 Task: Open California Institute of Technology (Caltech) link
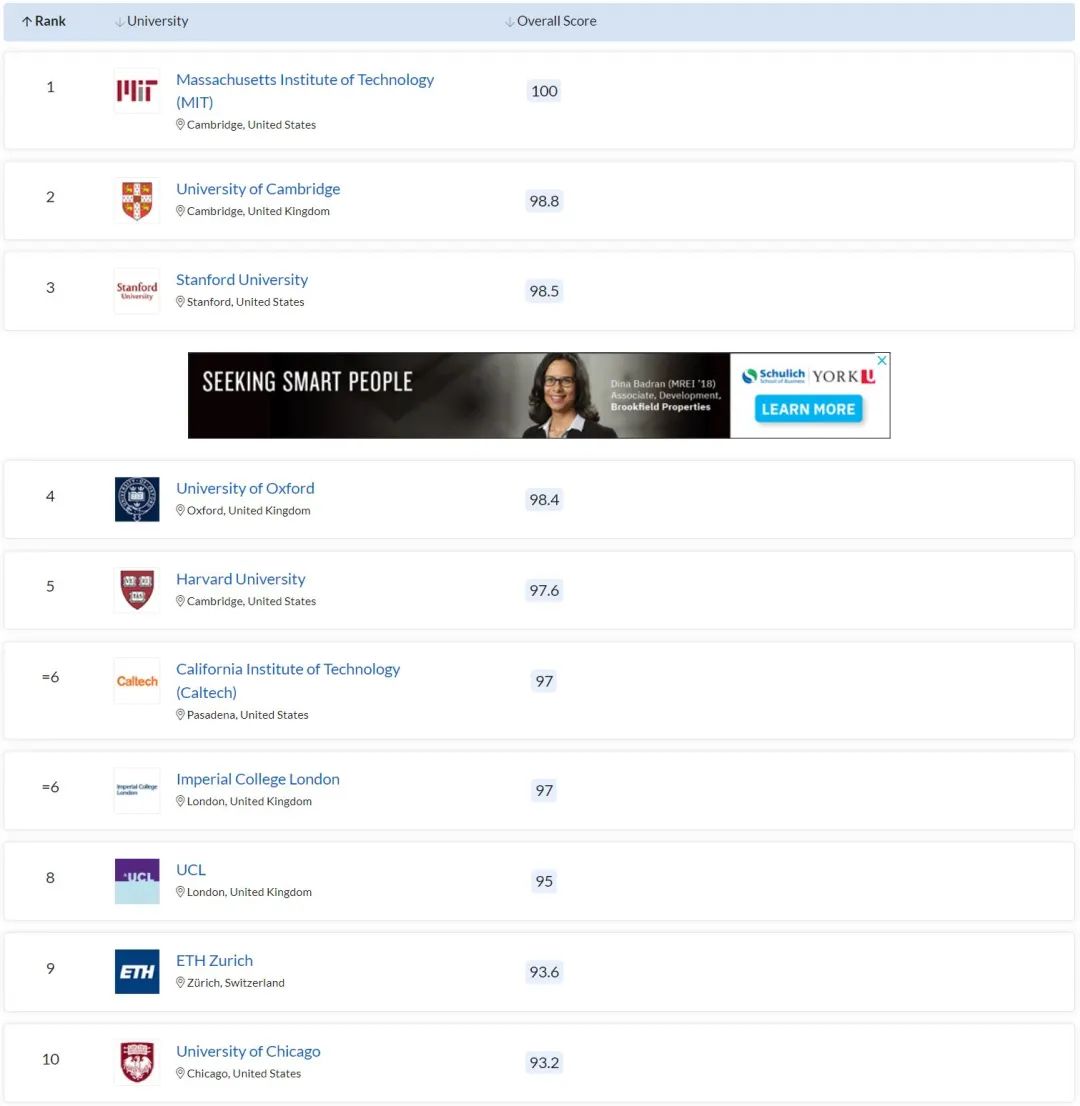pos(288,681)
